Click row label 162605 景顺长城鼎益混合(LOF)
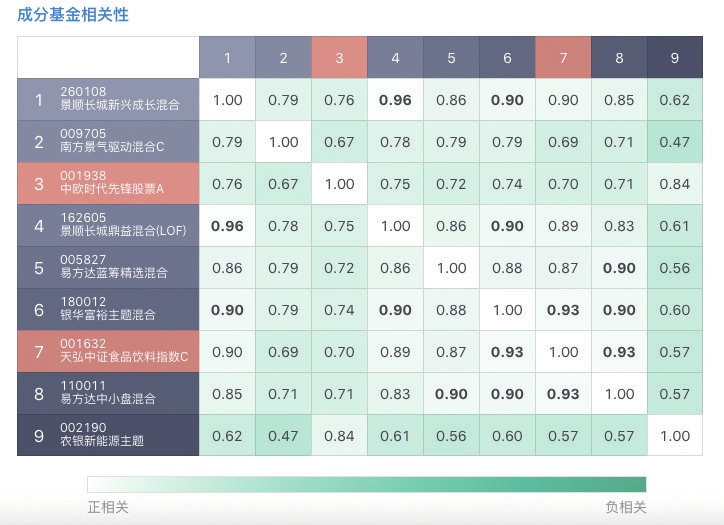This screenshot has height=525, width=724. [x=108, y=225]
